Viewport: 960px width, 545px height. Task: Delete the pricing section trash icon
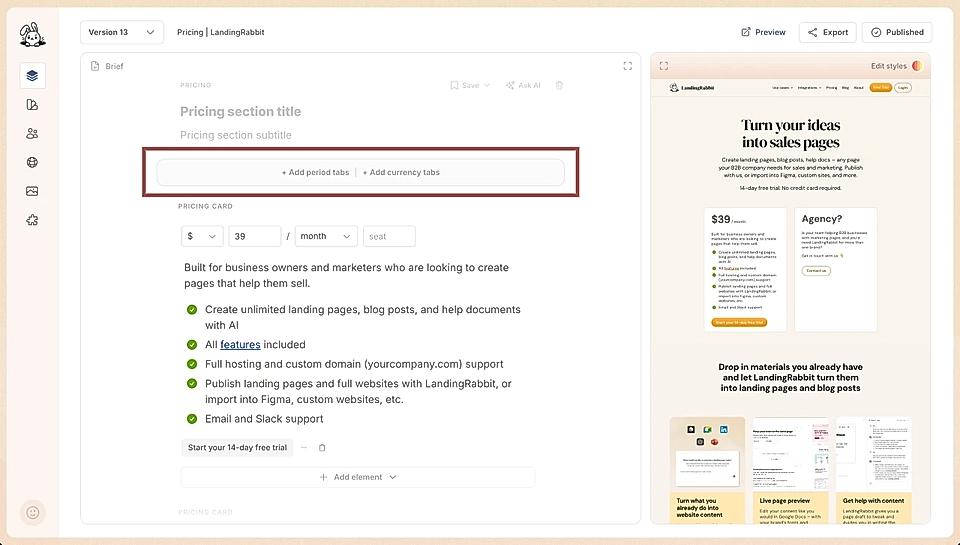coord(559,85)
